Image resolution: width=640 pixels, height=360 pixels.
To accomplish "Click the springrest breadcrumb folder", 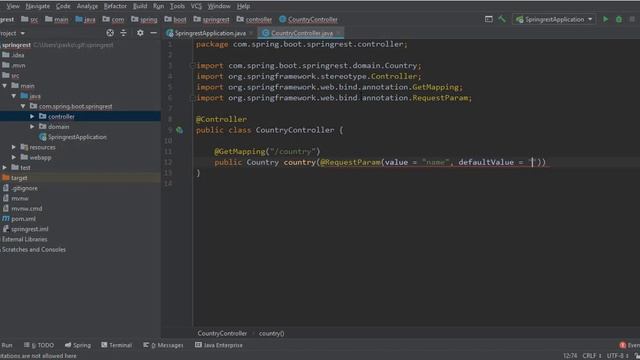I will (211, 19).
